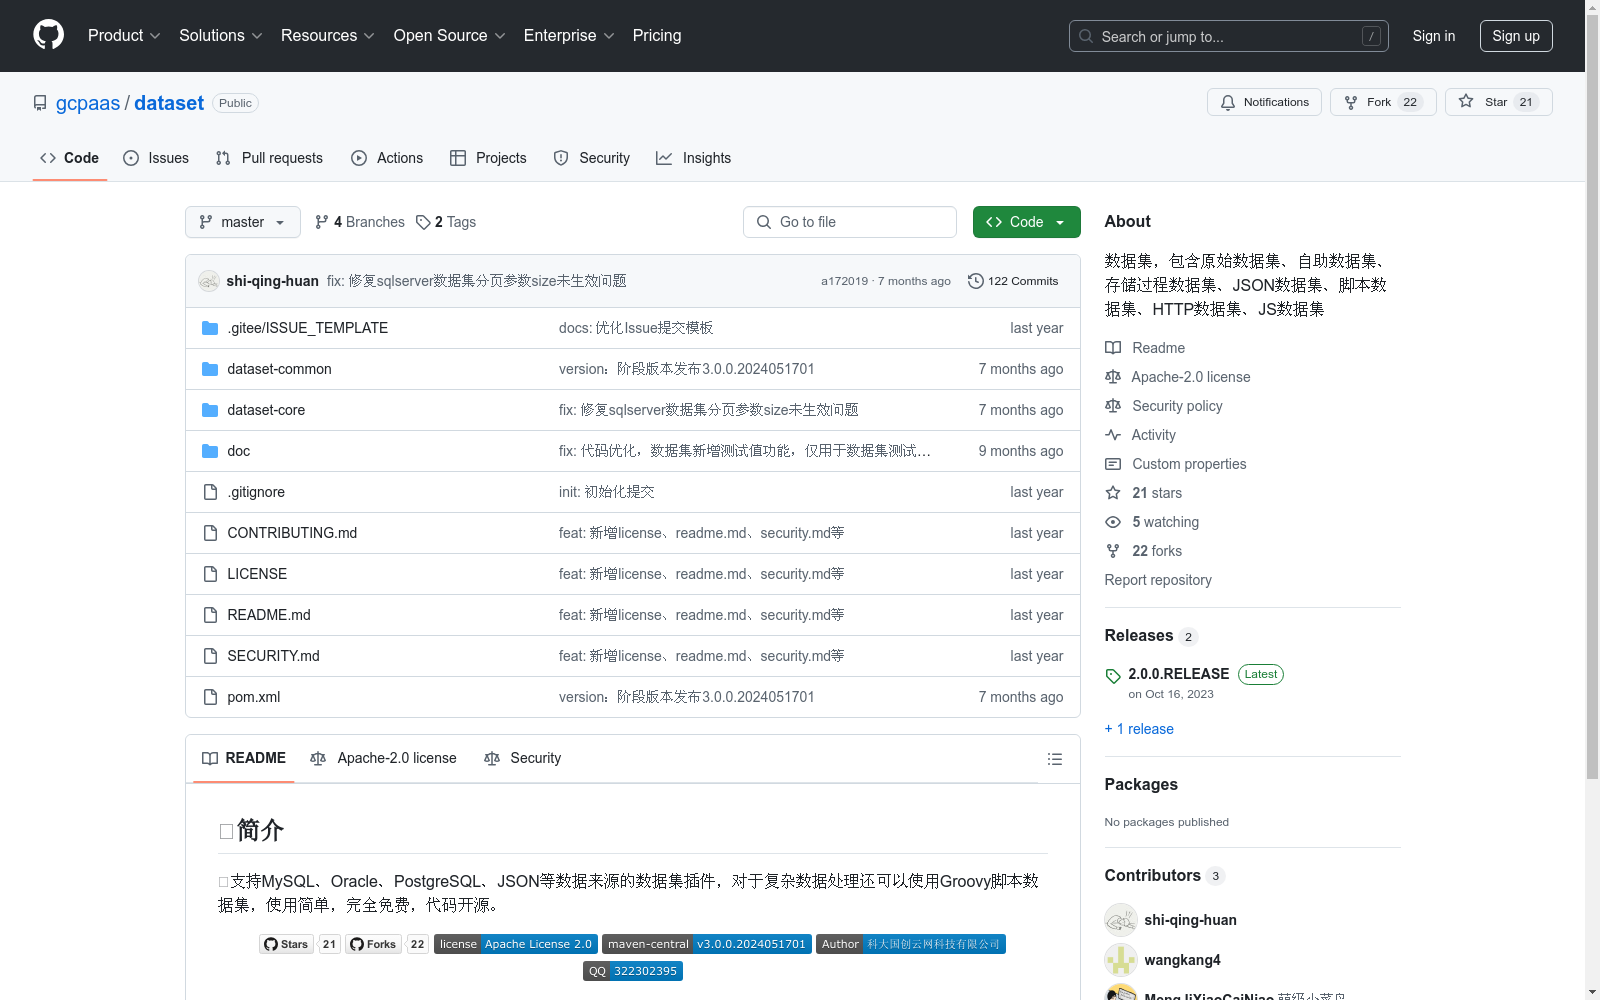Viewport: 1600px width, 1000px height.
Task: Expand the Enterprise menu
Action: (569, 35)
